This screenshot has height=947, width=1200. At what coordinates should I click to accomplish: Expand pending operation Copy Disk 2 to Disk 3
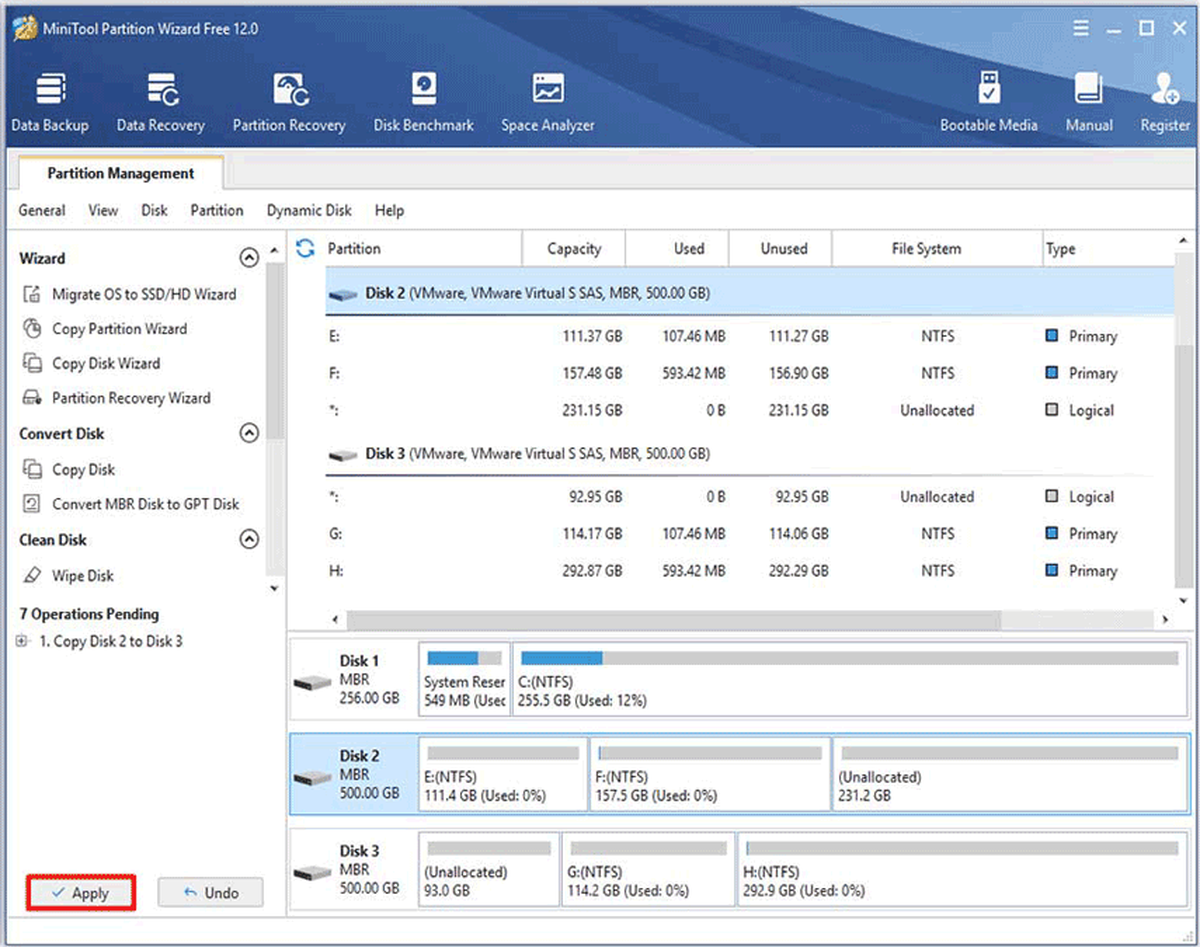(x=21, y=641)
